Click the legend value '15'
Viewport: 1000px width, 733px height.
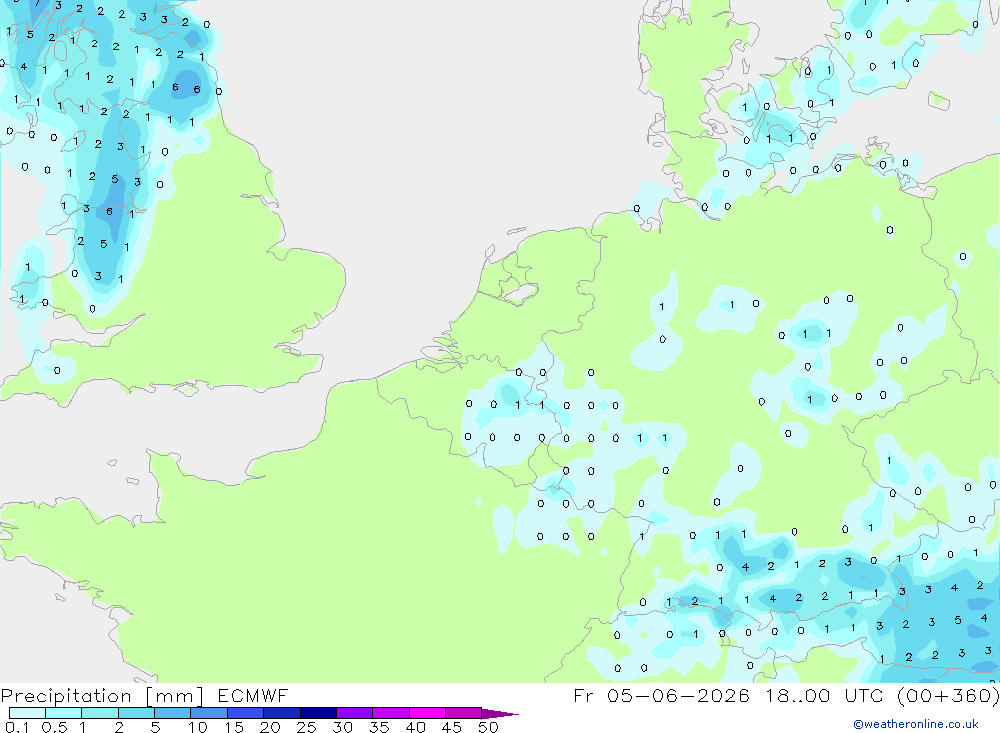tap(233, 727)
